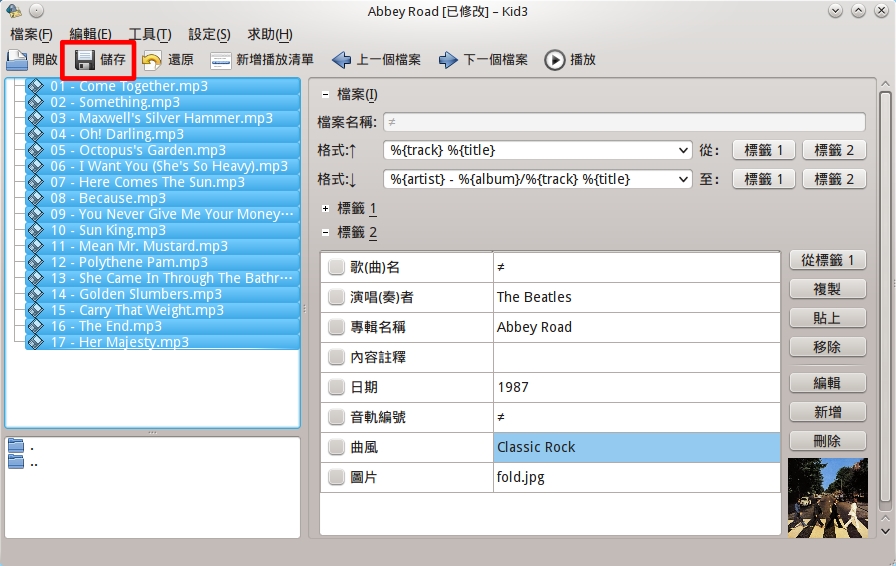Select 05 - Octopus's Garden.mp3
This screenshot has width=896, height=566.
click(162, 150)
